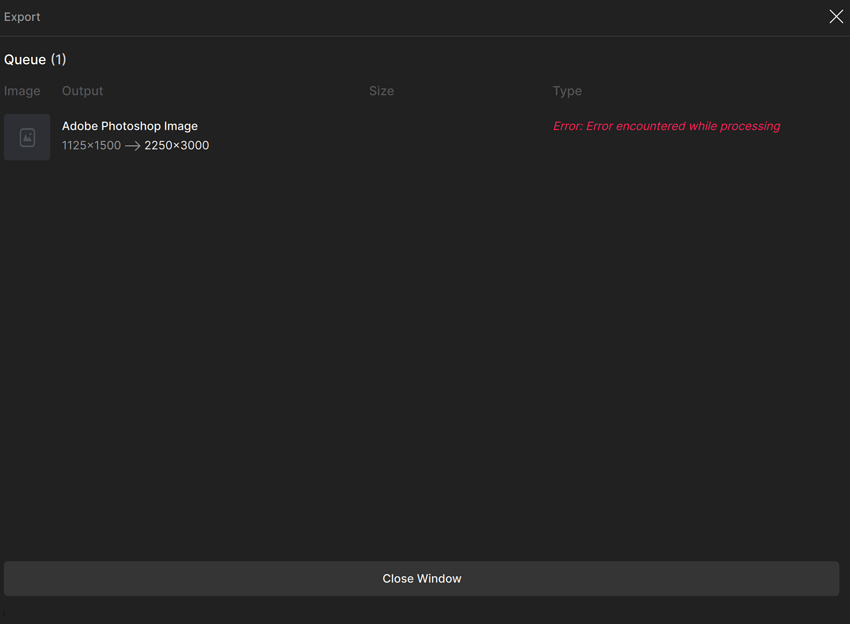Click the Output column header
The height and width of the screenshot is (624, 850).
tap(82, 90)
